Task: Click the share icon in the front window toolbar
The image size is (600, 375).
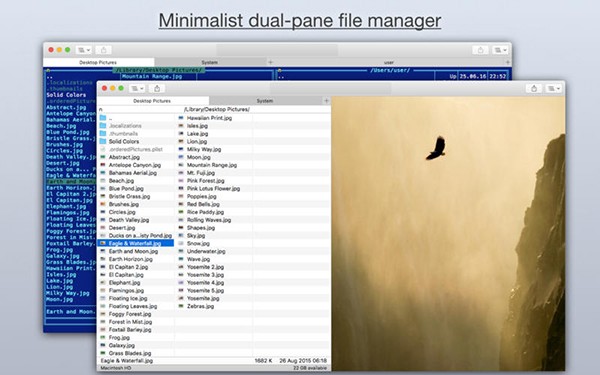Action: click(157, 88)
